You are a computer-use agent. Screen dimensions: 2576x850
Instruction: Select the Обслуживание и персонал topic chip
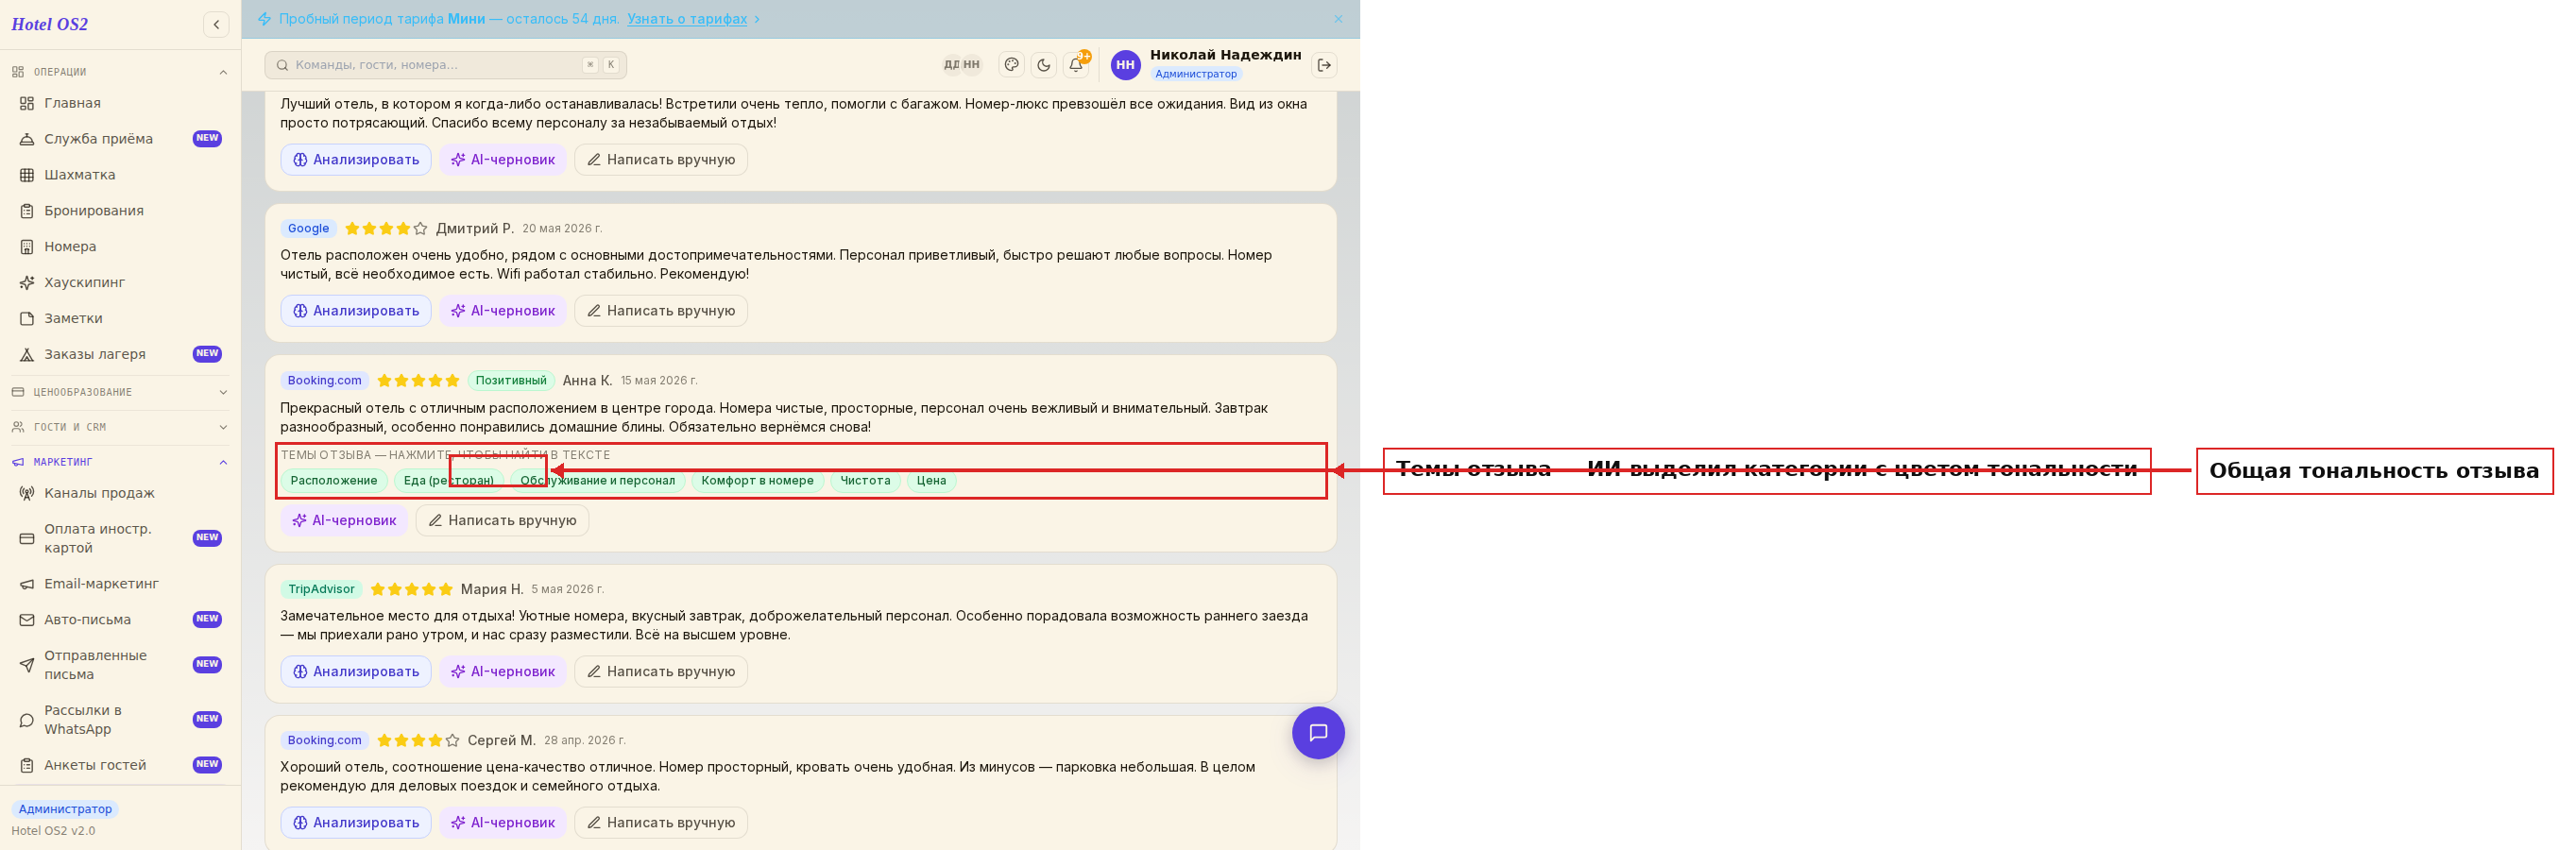598,481
